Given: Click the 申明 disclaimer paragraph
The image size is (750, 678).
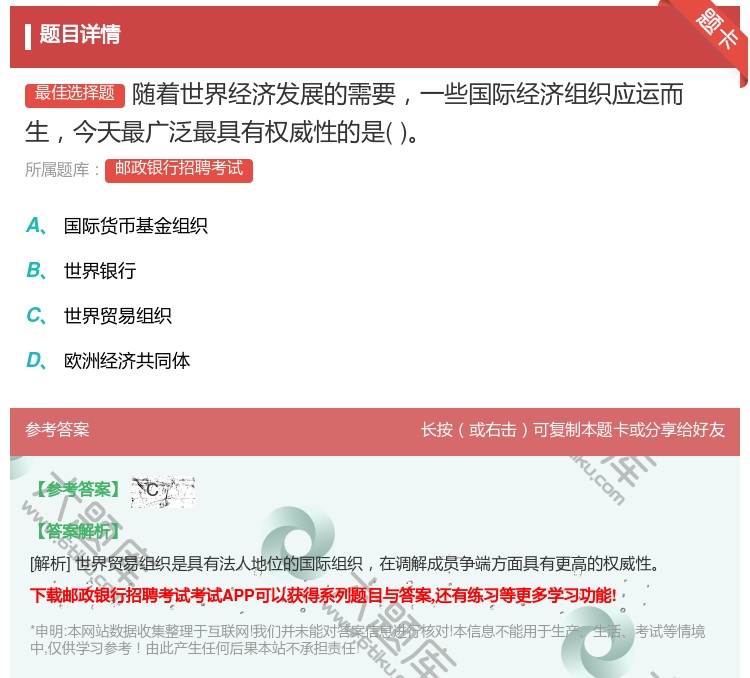Looking at the screenshot, I should click(x=367, y=640).
